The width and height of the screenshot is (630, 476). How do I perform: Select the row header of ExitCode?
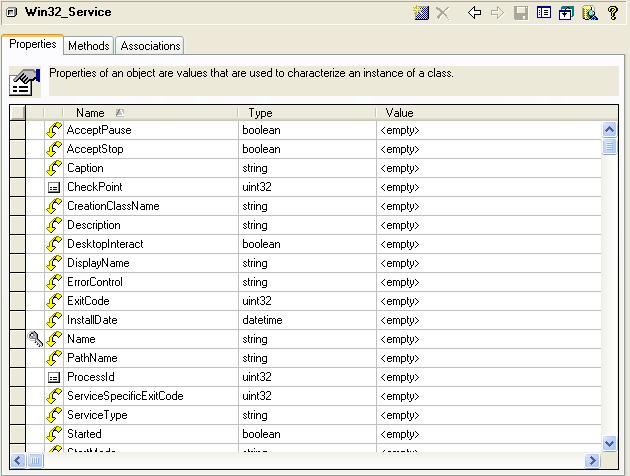(18, 301)
